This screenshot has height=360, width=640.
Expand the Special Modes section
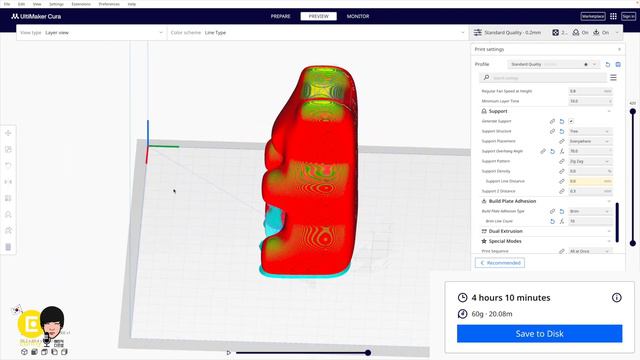click(546, 241)
